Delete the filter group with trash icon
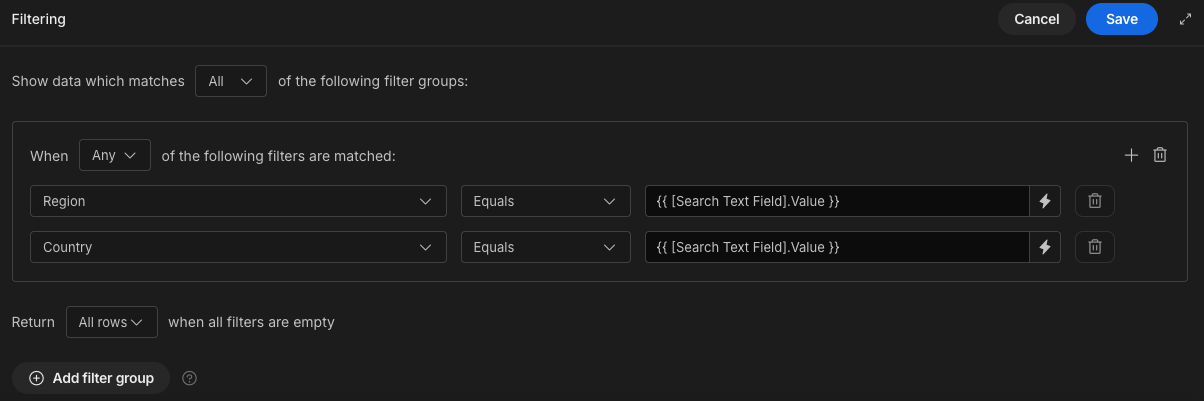Viewport: 1204px width, 401px height. click(1160, 155)
